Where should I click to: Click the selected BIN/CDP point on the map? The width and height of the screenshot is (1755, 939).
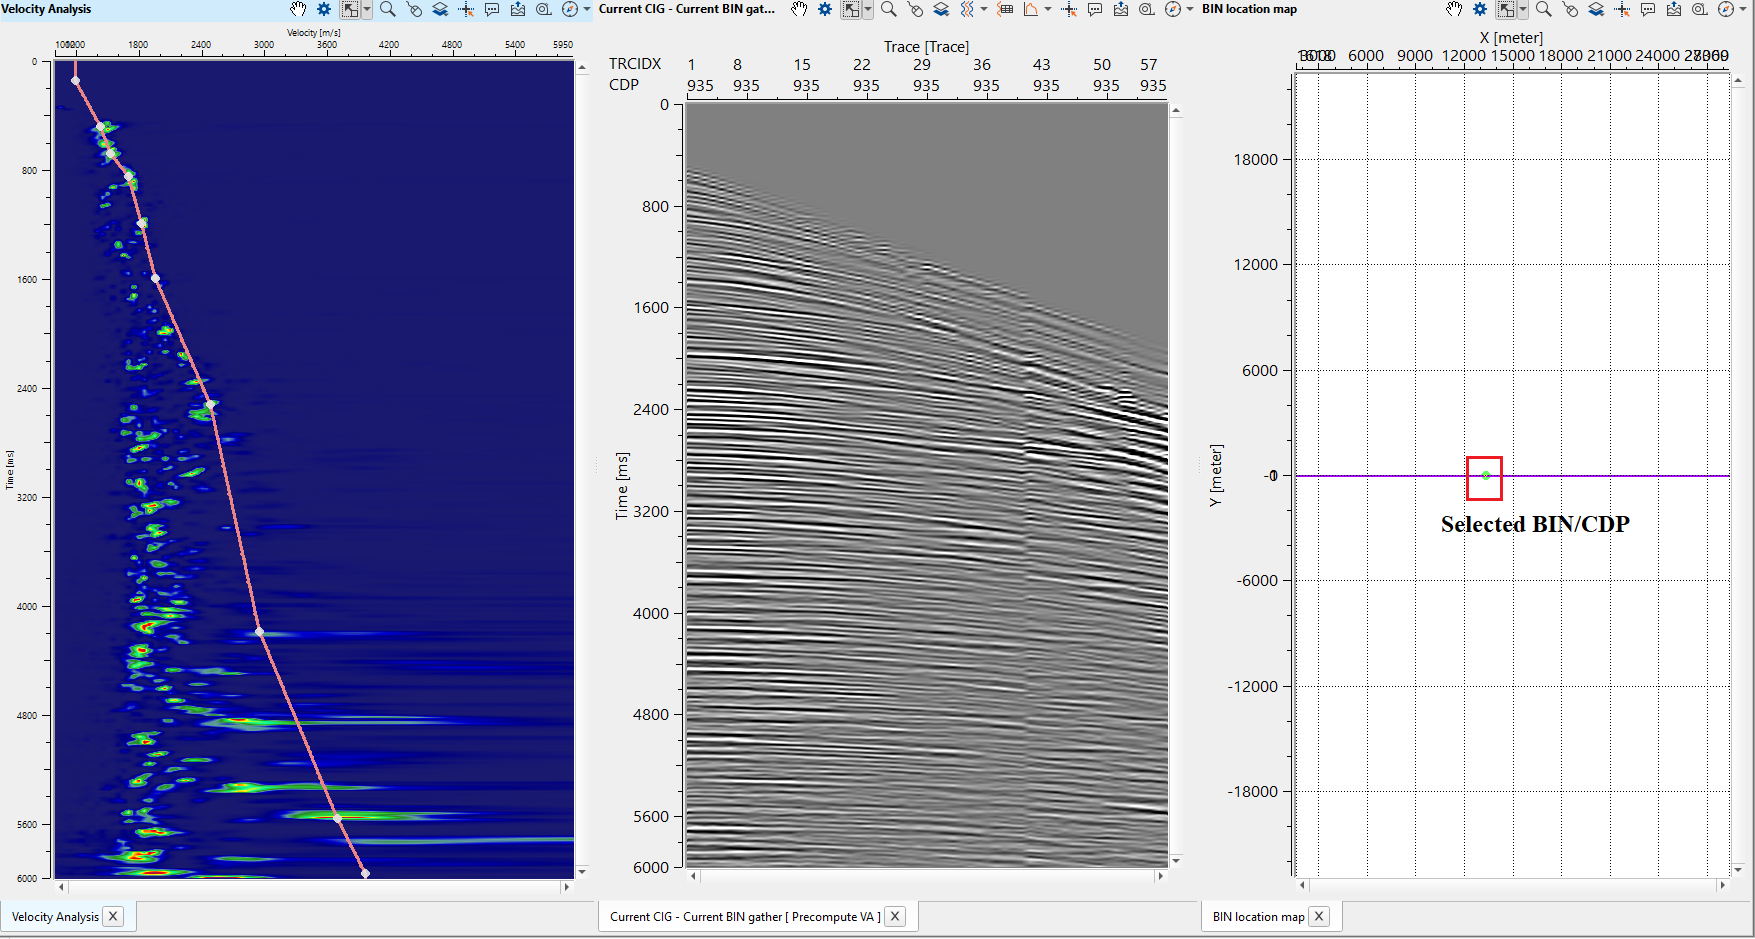pyautogui.click(x=1486, y=475)
